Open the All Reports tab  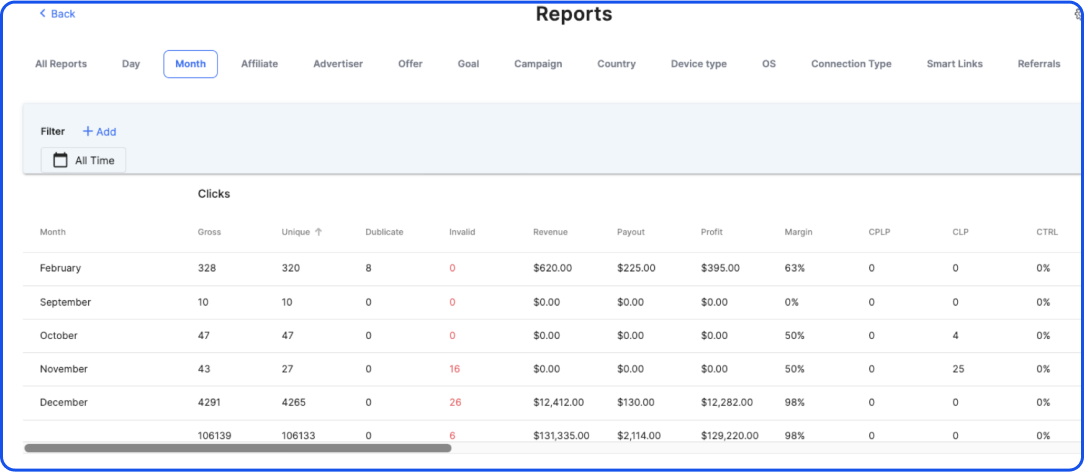click(61, 64)
